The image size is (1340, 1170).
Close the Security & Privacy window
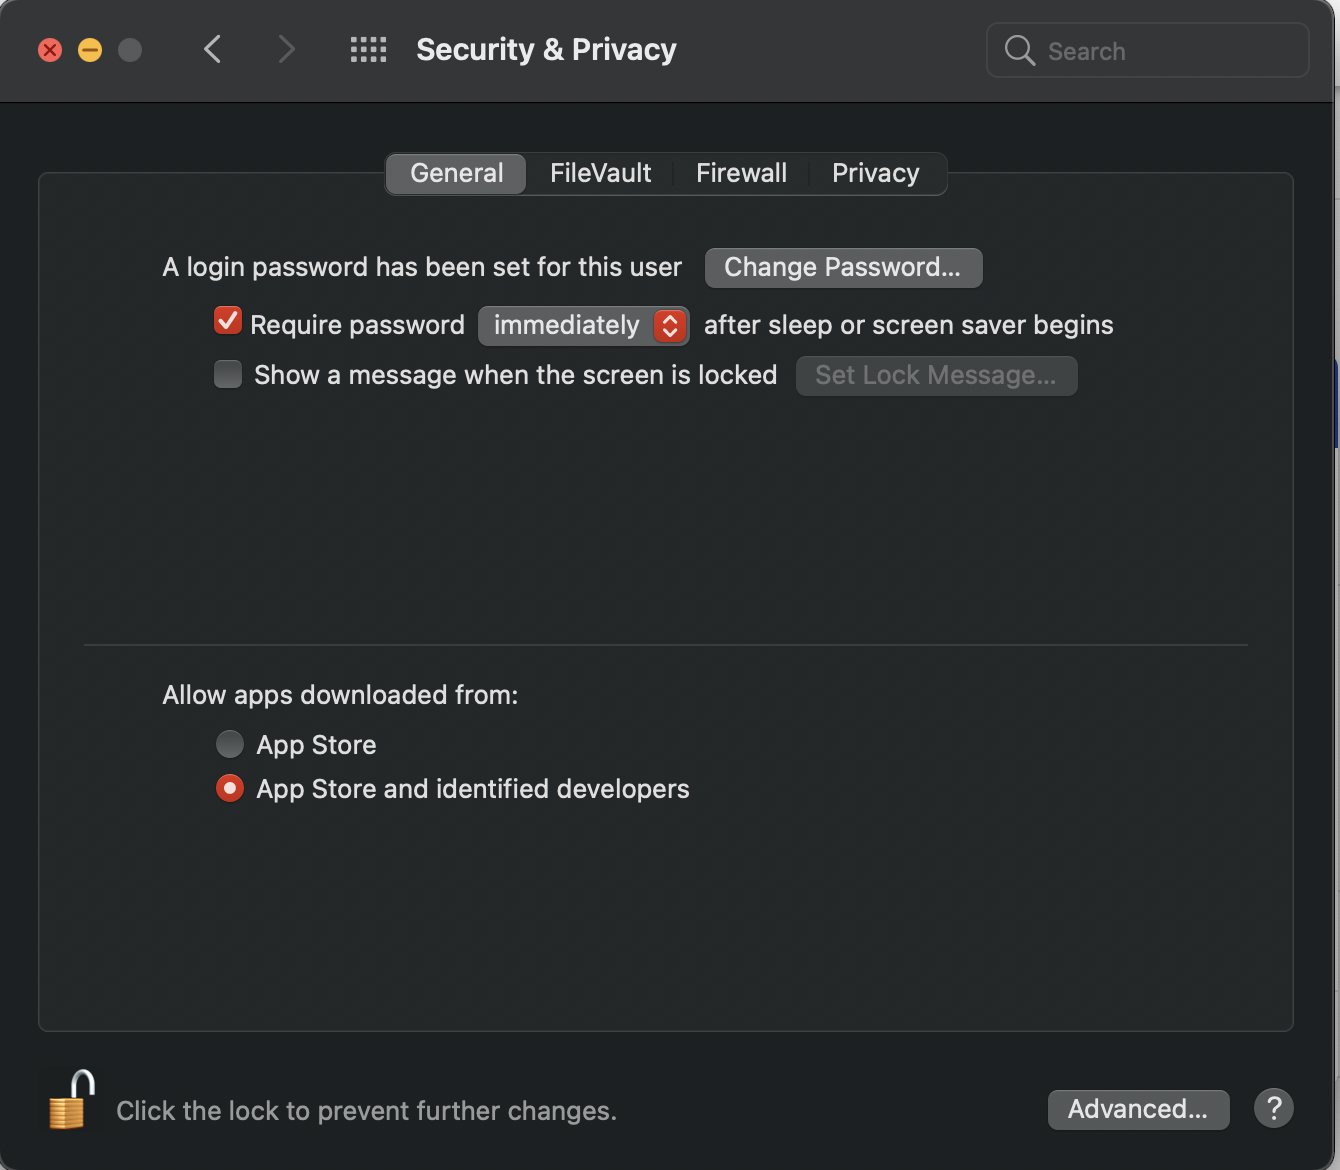tap(50, 50)
